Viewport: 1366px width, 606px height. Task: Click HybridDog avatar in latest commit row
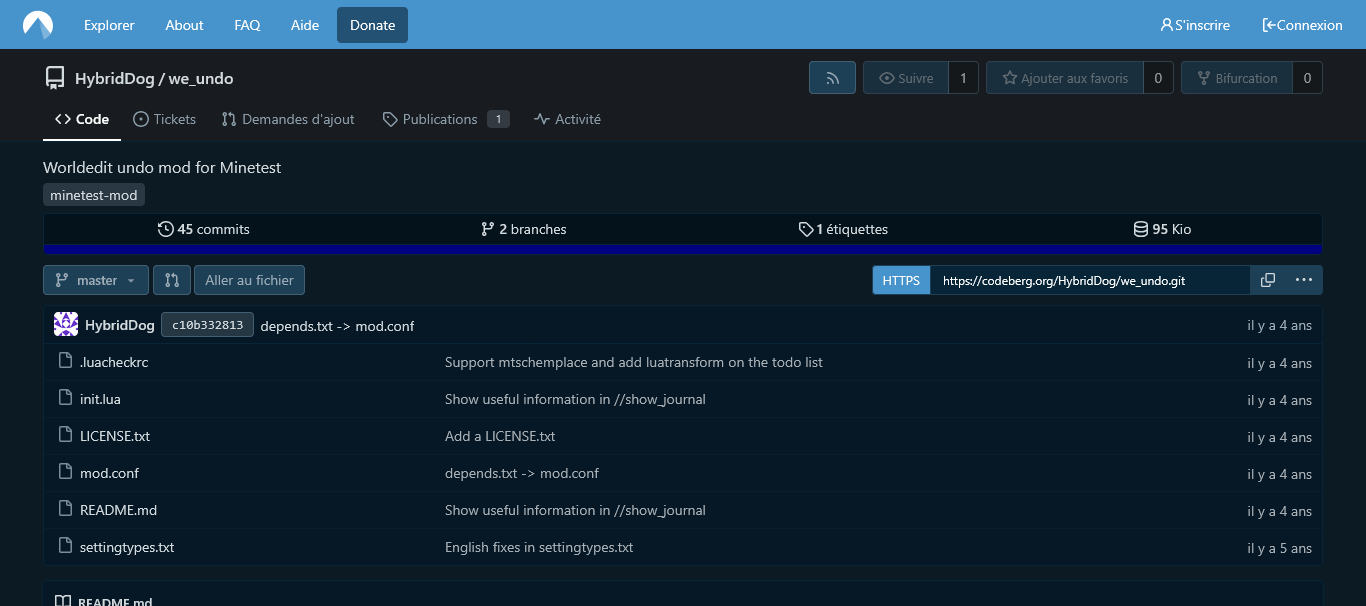point(66,325)
